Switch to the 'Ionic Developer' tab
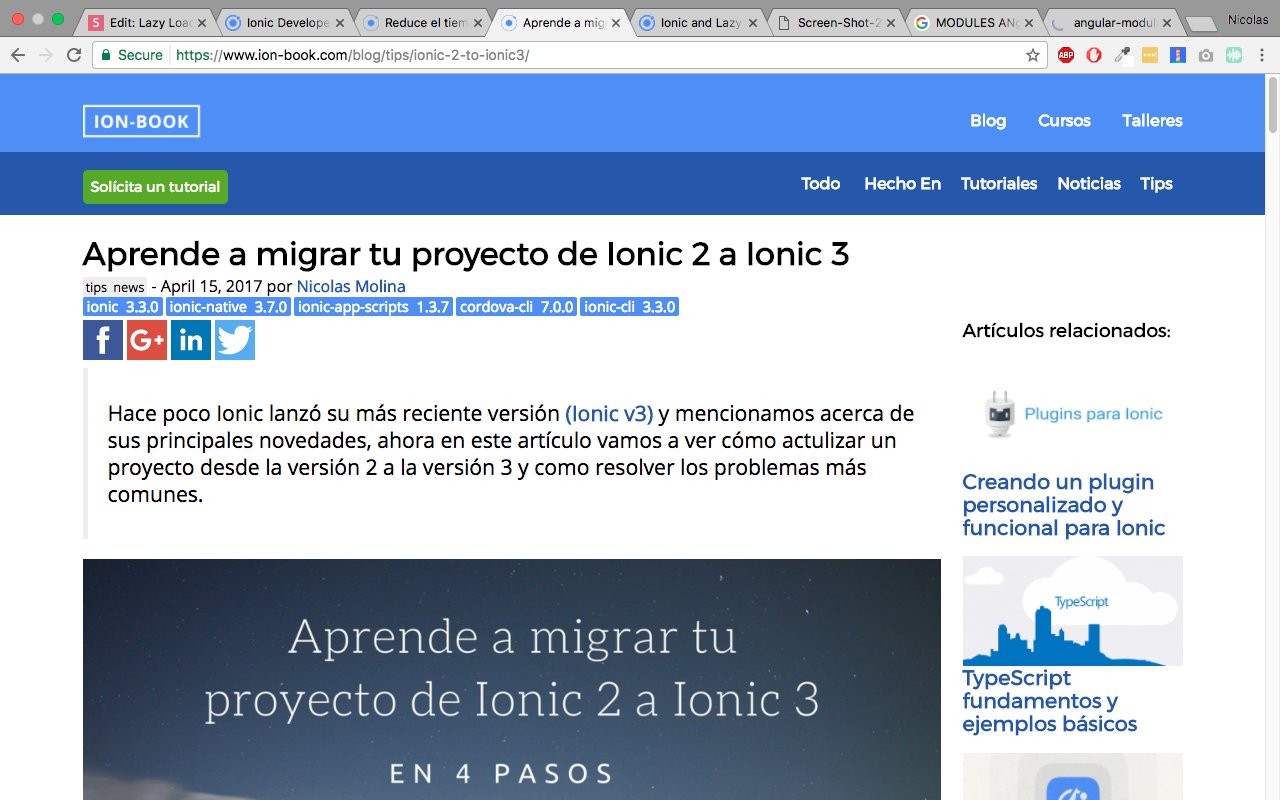Image resolution: width=1280 pixels, height=800 pixels. [283, 22]
